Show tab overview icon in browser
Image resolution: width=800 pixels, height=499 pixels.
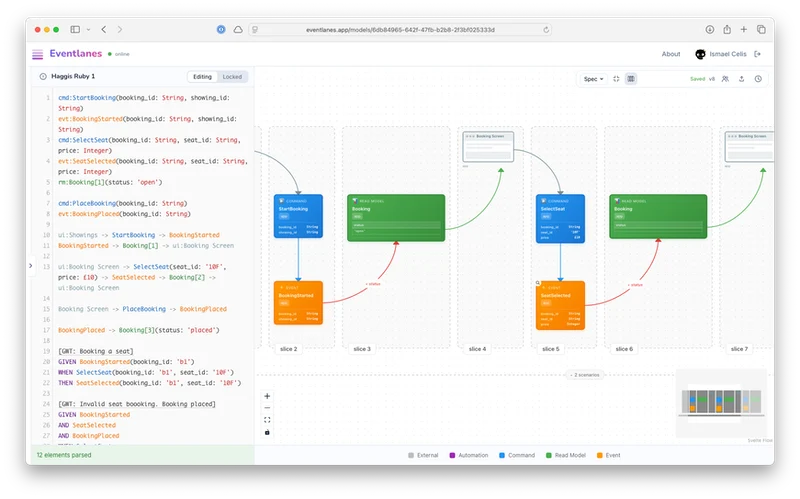[x=761, y=30]
